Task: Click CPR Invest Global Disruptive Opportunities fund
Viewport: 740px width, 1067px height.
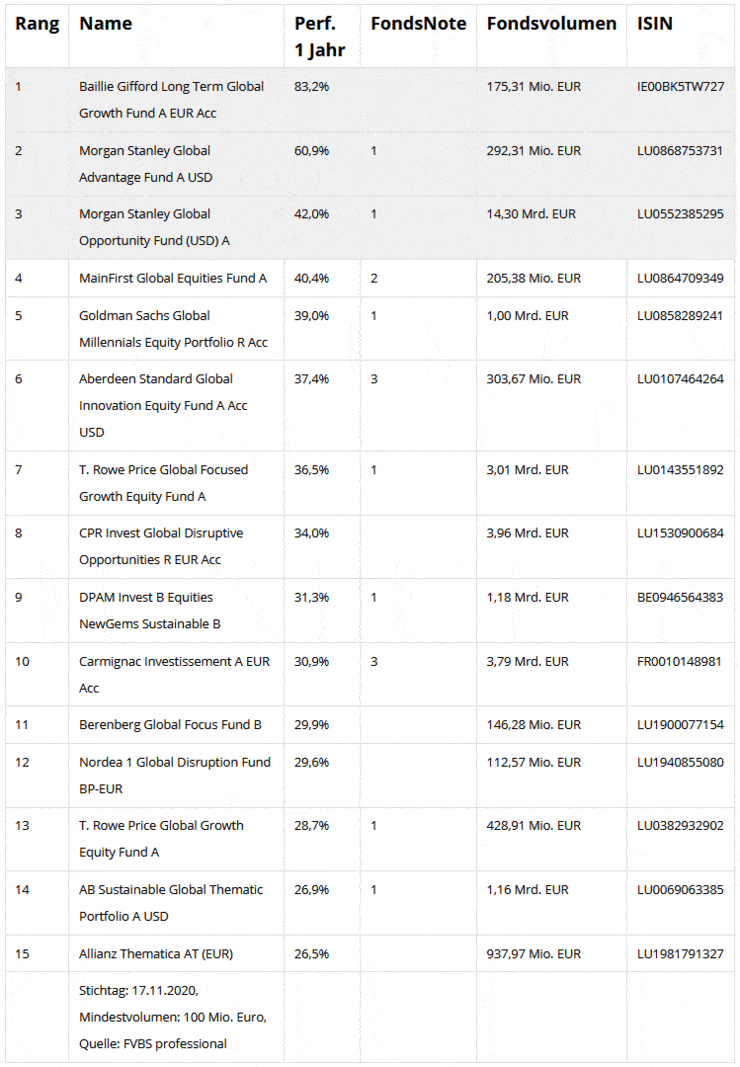Action: point(161,546)
